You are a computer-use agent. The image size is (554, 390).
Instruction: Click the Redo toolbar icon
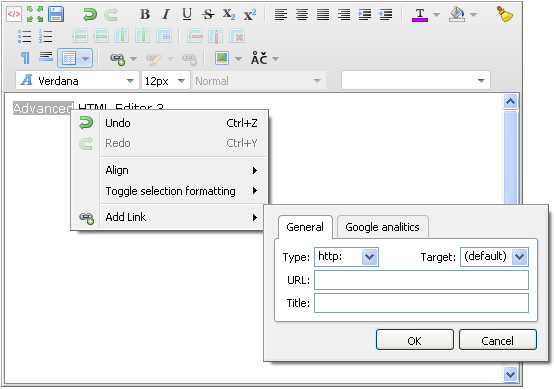[x=111, y=15]
